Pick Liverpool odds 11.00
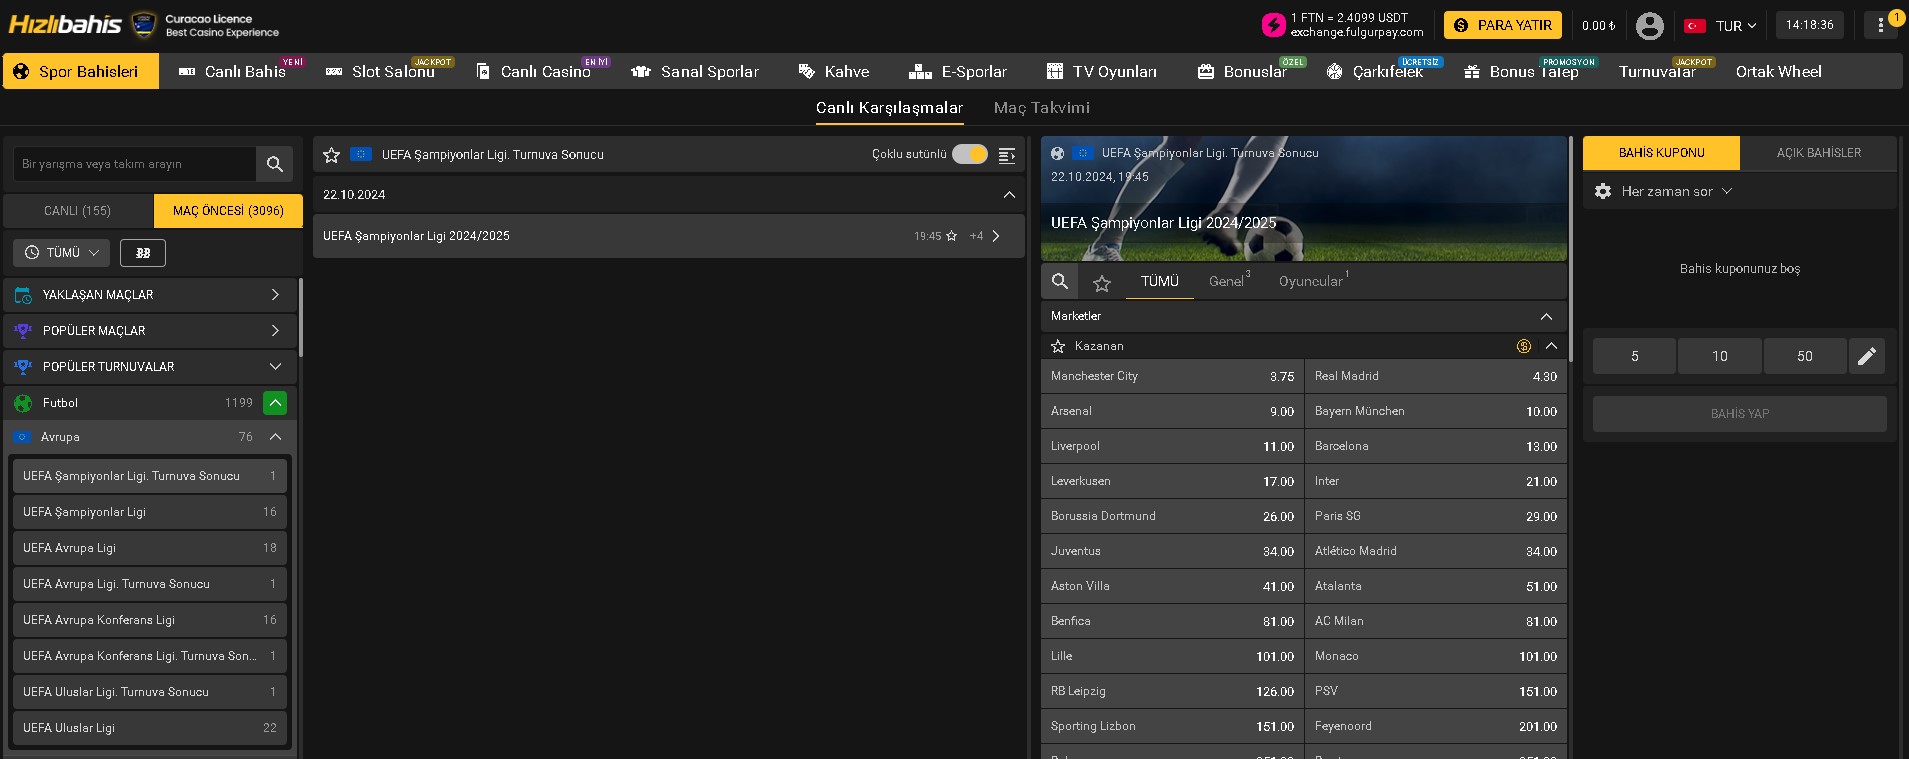The height and width of the screenshot is (759, 1909). point(1172,446)
